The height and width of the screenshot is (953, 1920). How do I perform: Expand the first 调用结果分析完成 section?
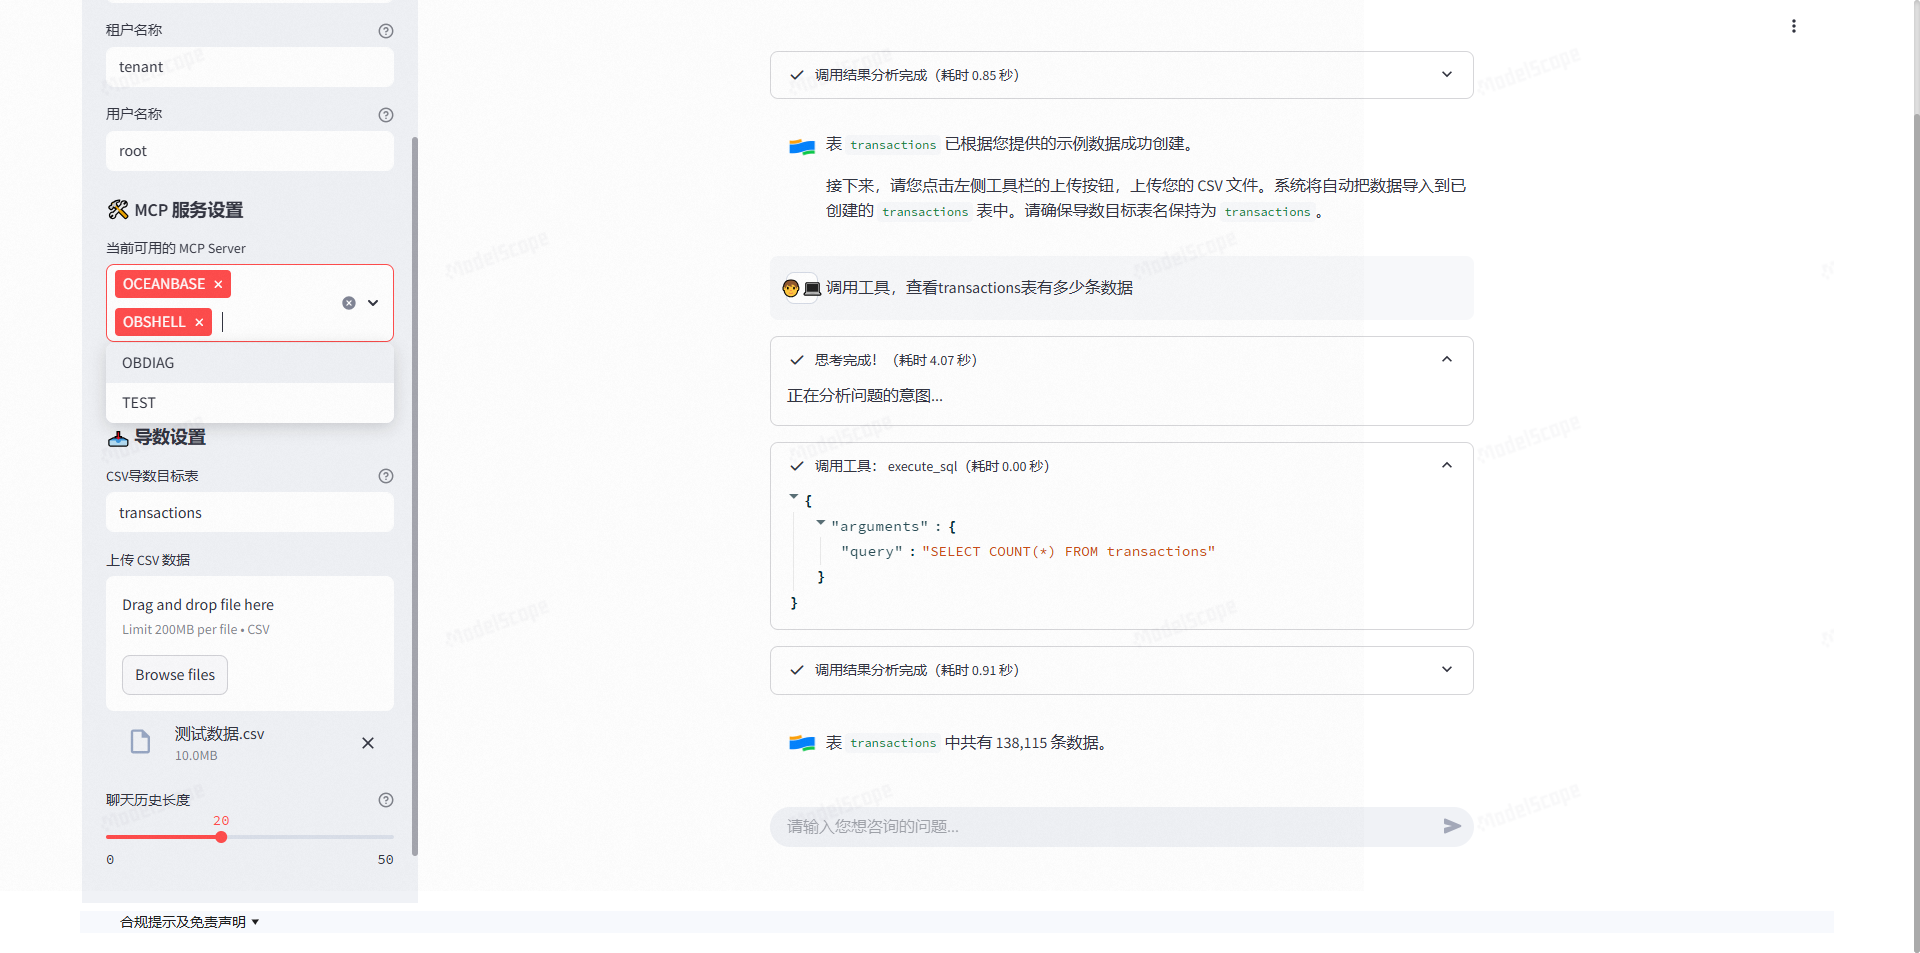pyautogui.click(x=1446, y=74)
